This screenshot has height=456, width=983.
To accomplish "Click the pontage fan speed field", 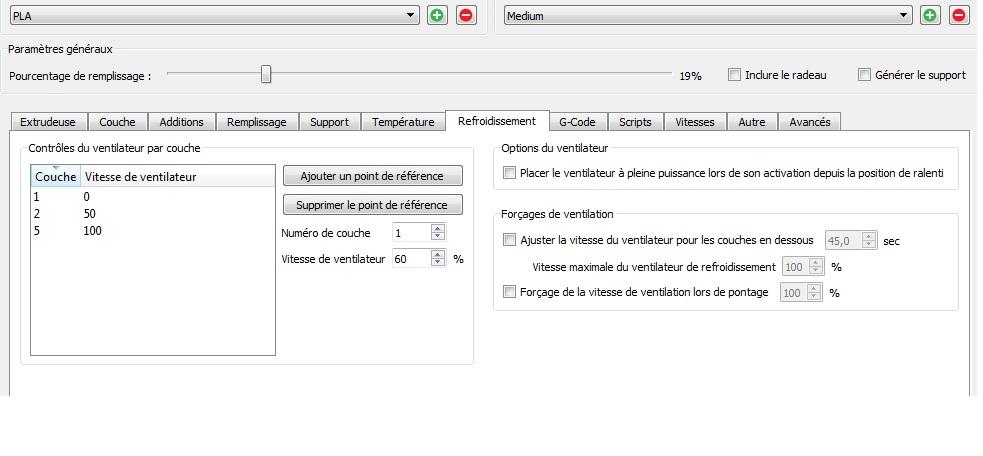I will tap(794, 293).
